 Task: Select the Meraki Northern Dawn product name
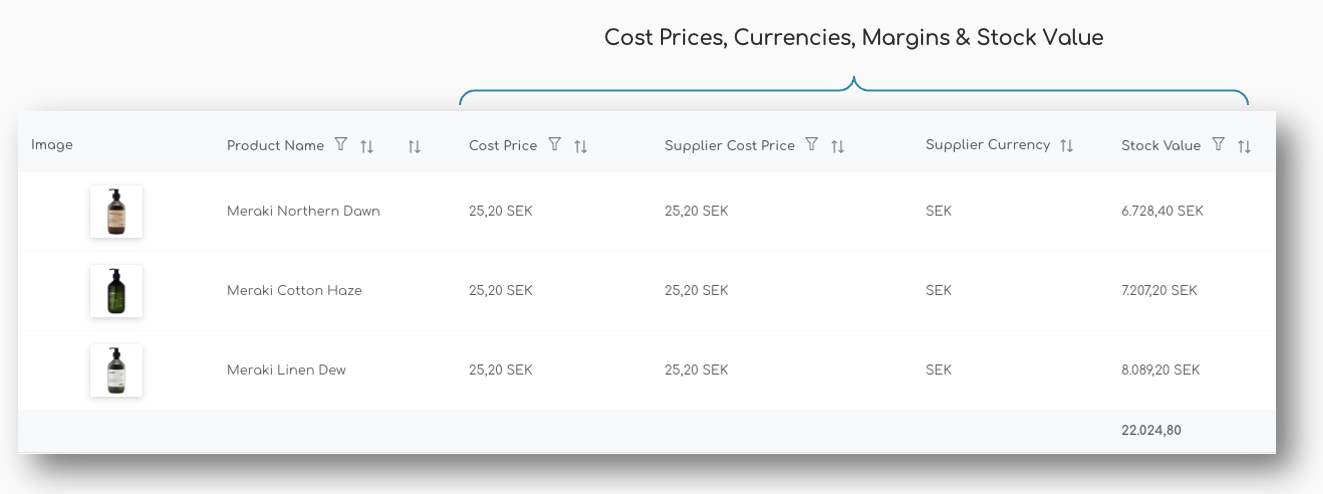(x=303, y=211)
